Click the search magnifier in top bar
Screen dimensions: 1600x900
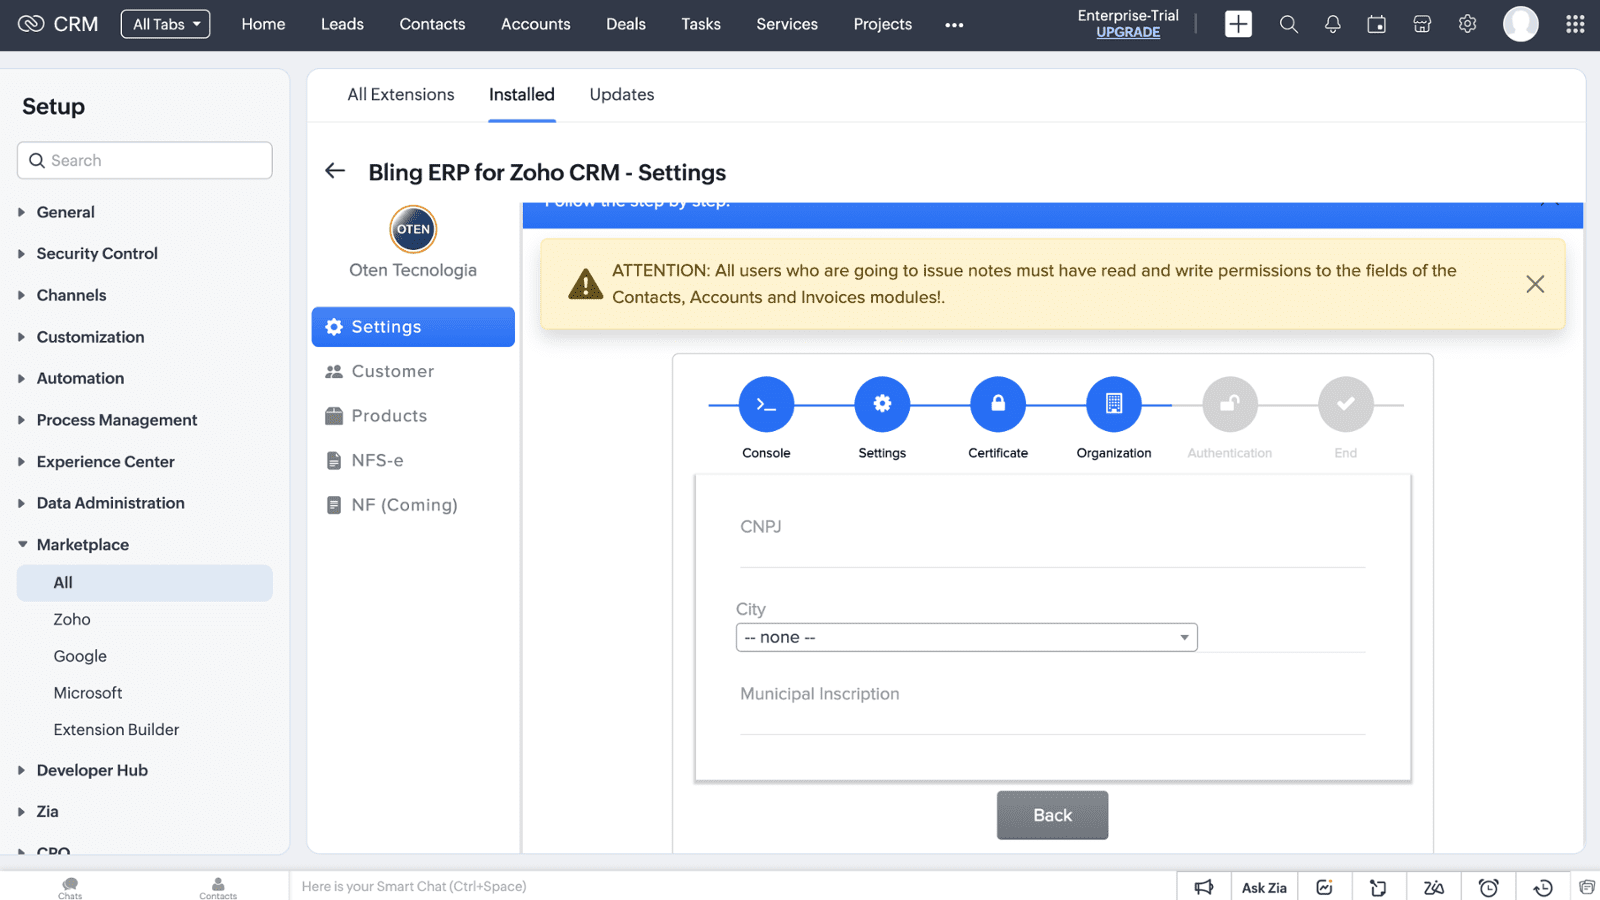coord(1288,24)
